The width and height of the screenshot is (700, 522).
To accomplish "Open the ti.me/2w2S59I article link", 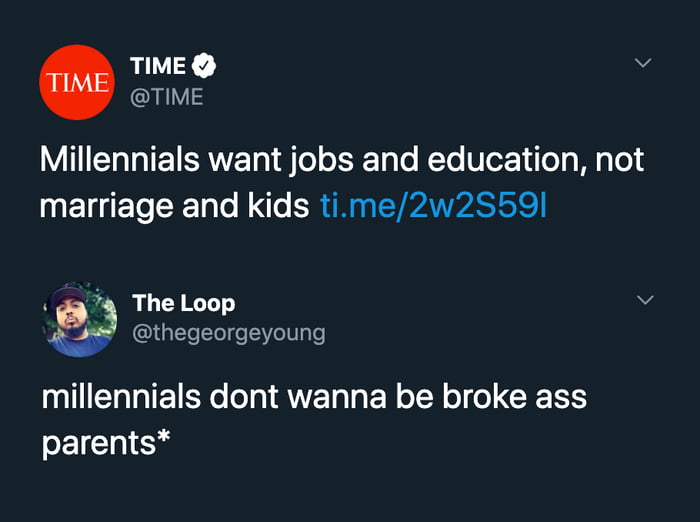I will coord(434,205).
